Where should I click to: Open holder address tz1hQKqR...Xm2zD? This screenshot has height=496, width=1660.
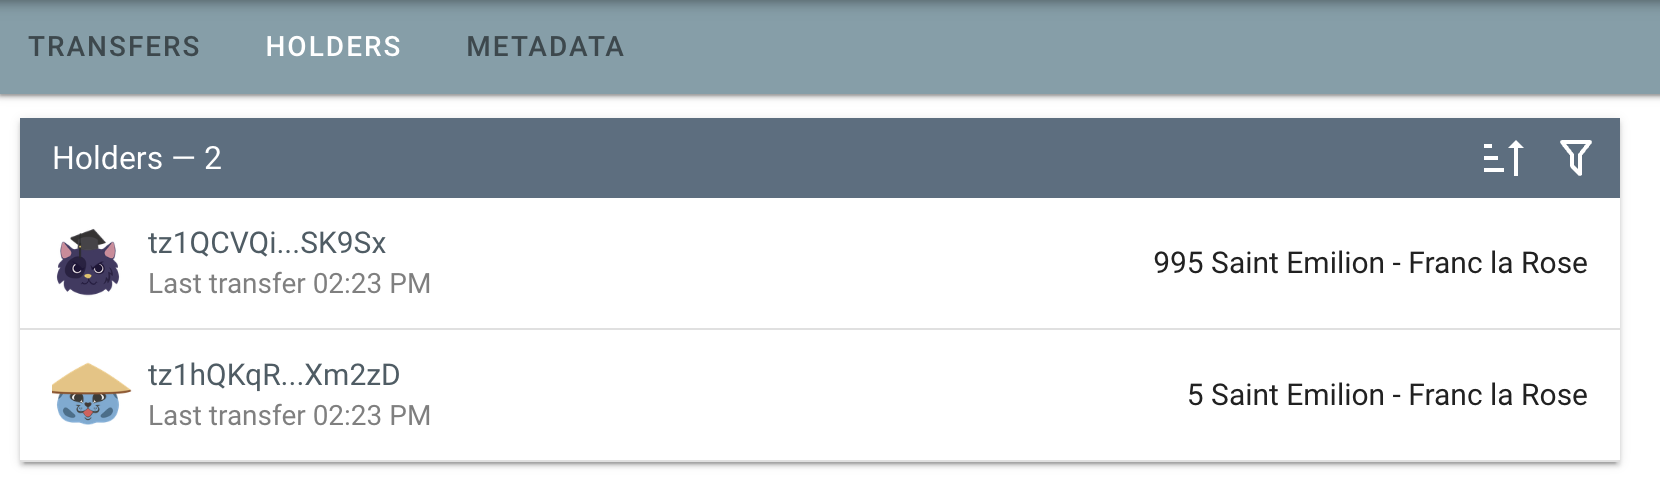[x=274, y=375]
